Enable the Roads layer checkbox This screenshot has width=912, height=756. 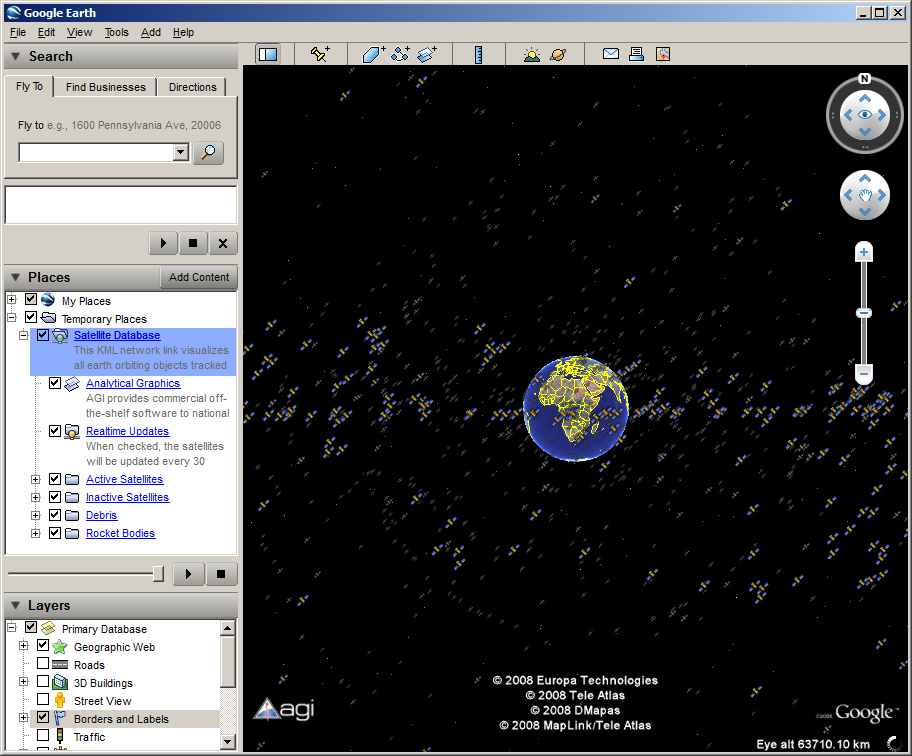(x=43, y=665)
